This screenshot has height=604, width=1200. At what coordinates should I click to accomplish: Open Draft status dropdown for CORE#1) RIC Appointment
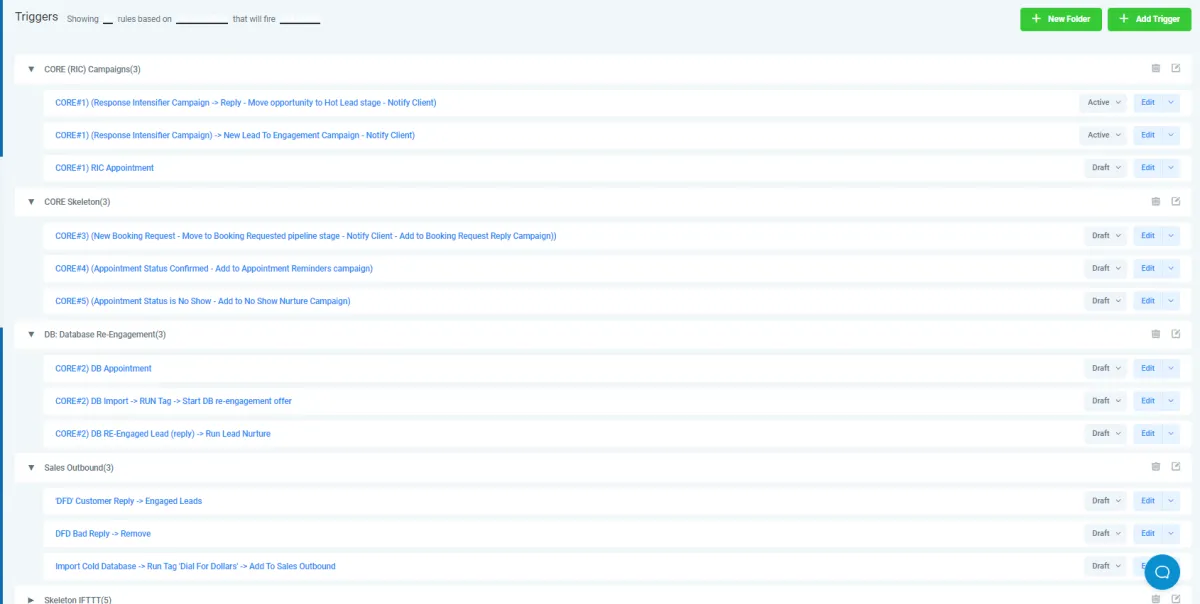click(1106, 168)
